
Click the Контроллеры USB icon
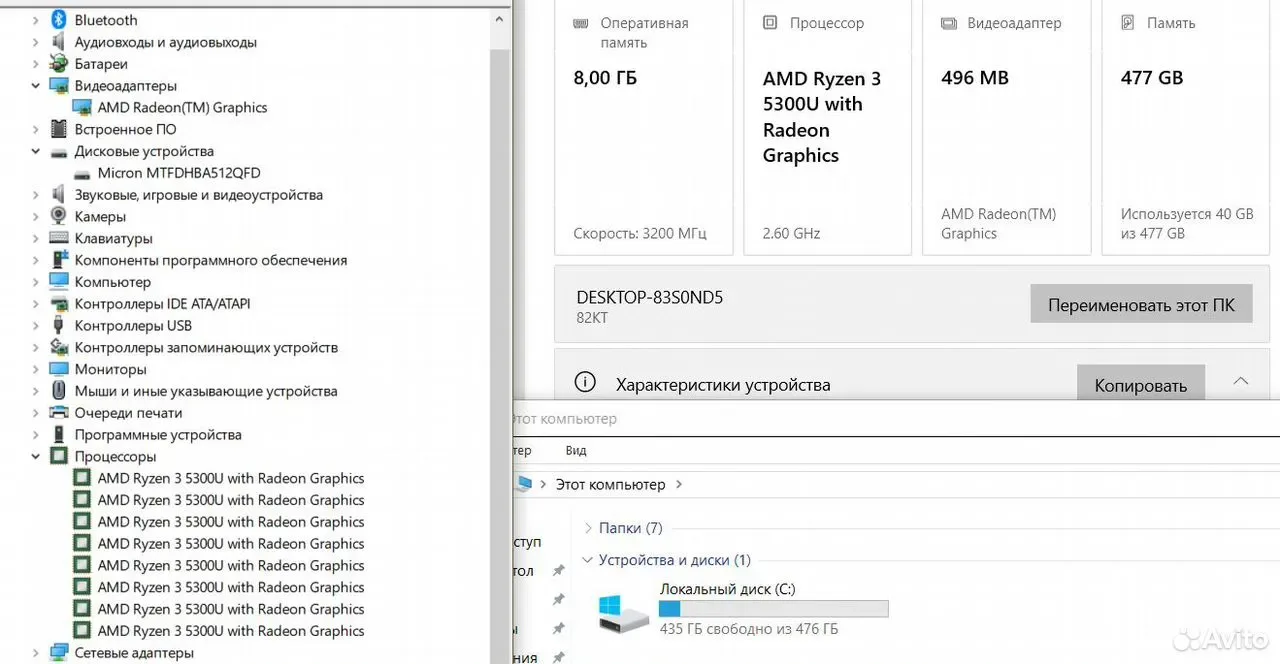[x=58, y=326]
